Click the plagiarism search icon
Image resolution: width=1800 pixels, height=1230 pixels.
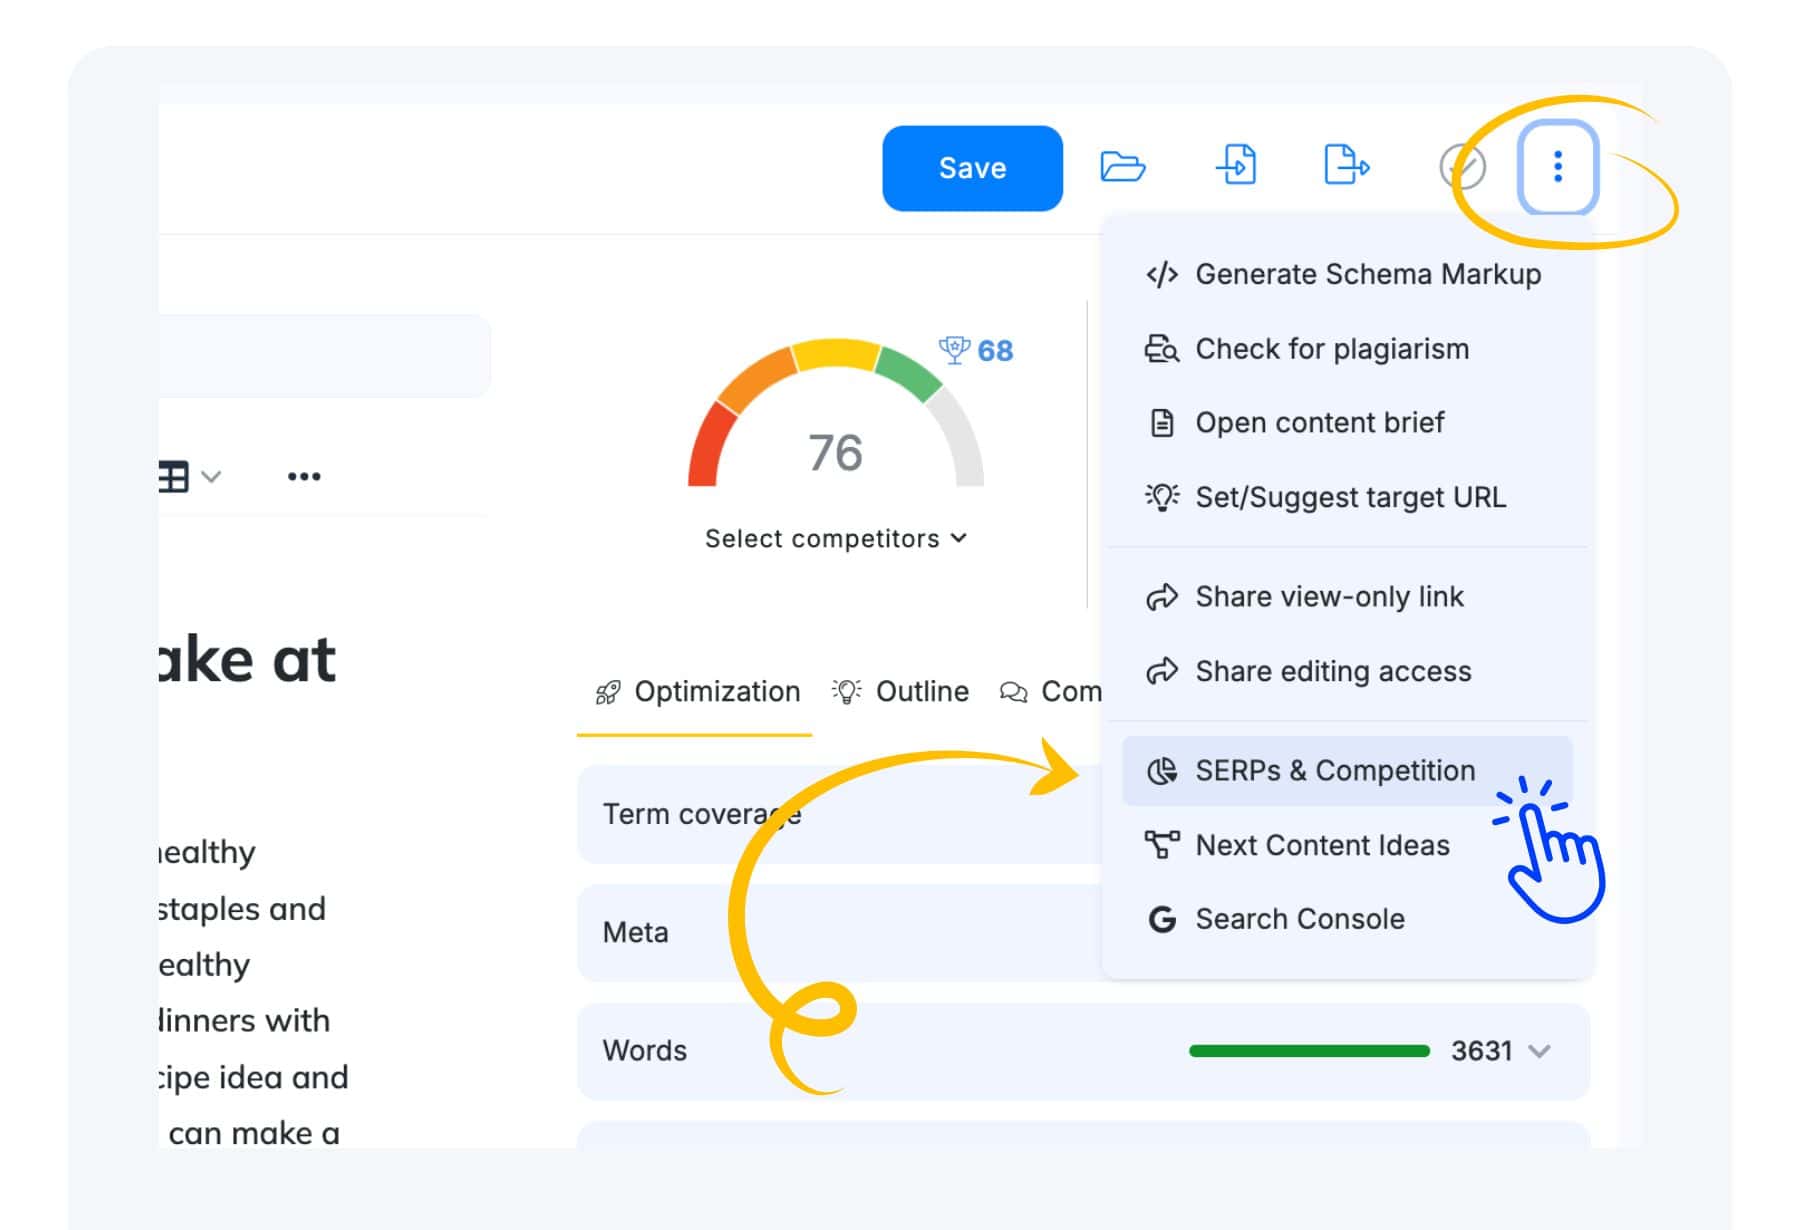[1161, 349]
